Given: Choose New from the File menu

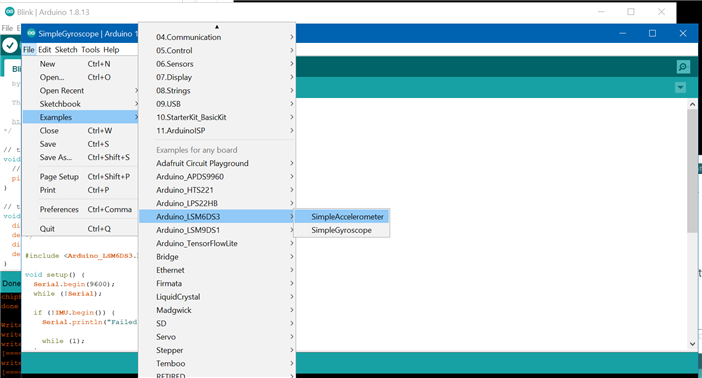Looking at the screenshot, I should pyautogui.click(x=81, y=64).
